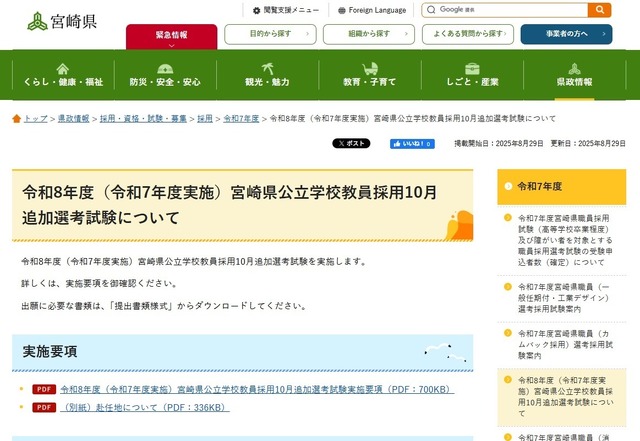The width and height of the screenshot is (640, 441).
Task: Open よくある質問から探す button
Action: pyautogui.click(x=468, y=34)
